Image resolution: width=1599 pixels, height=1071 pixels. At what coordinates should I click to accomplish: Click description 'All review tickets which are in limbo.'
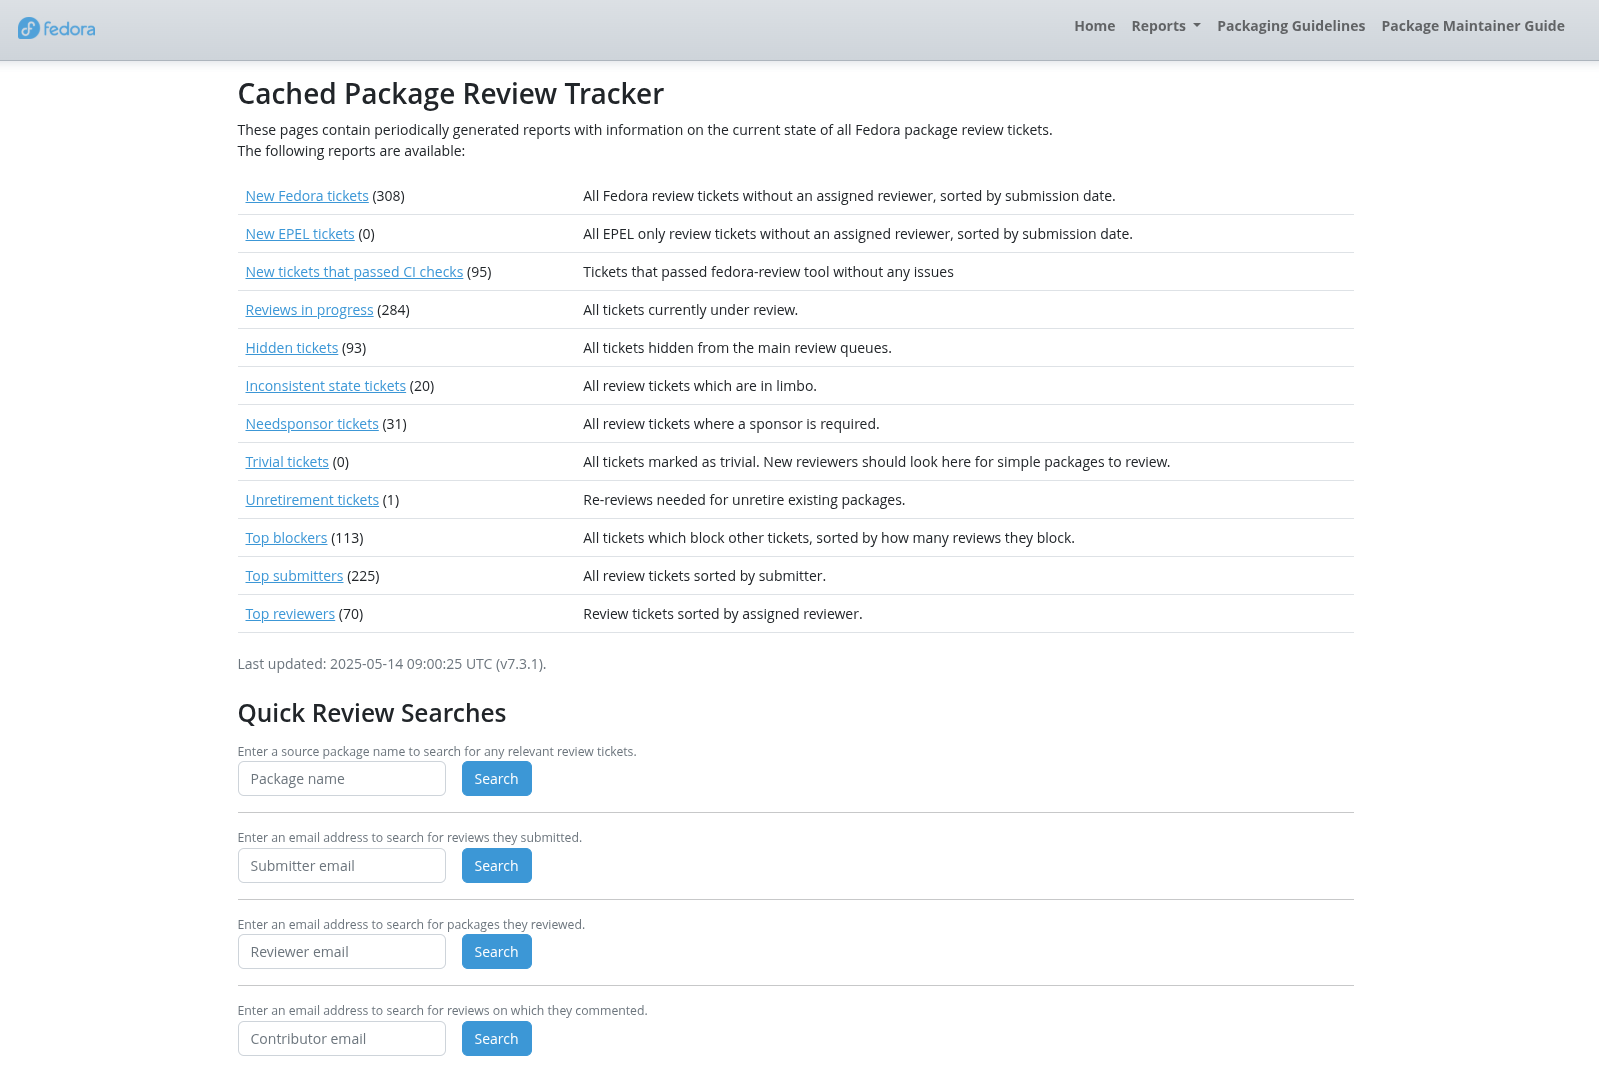(700, 386)
